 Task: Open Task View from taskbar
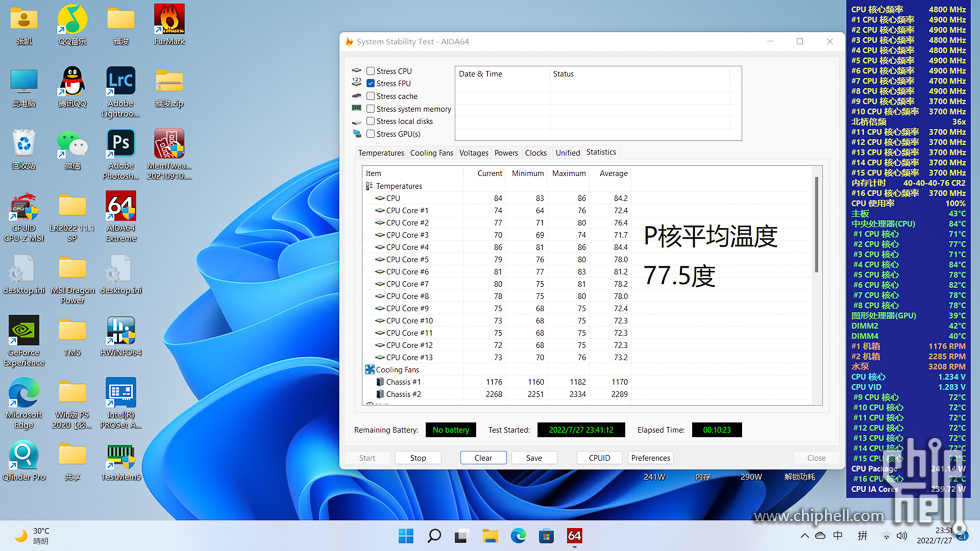click(462, 536)
